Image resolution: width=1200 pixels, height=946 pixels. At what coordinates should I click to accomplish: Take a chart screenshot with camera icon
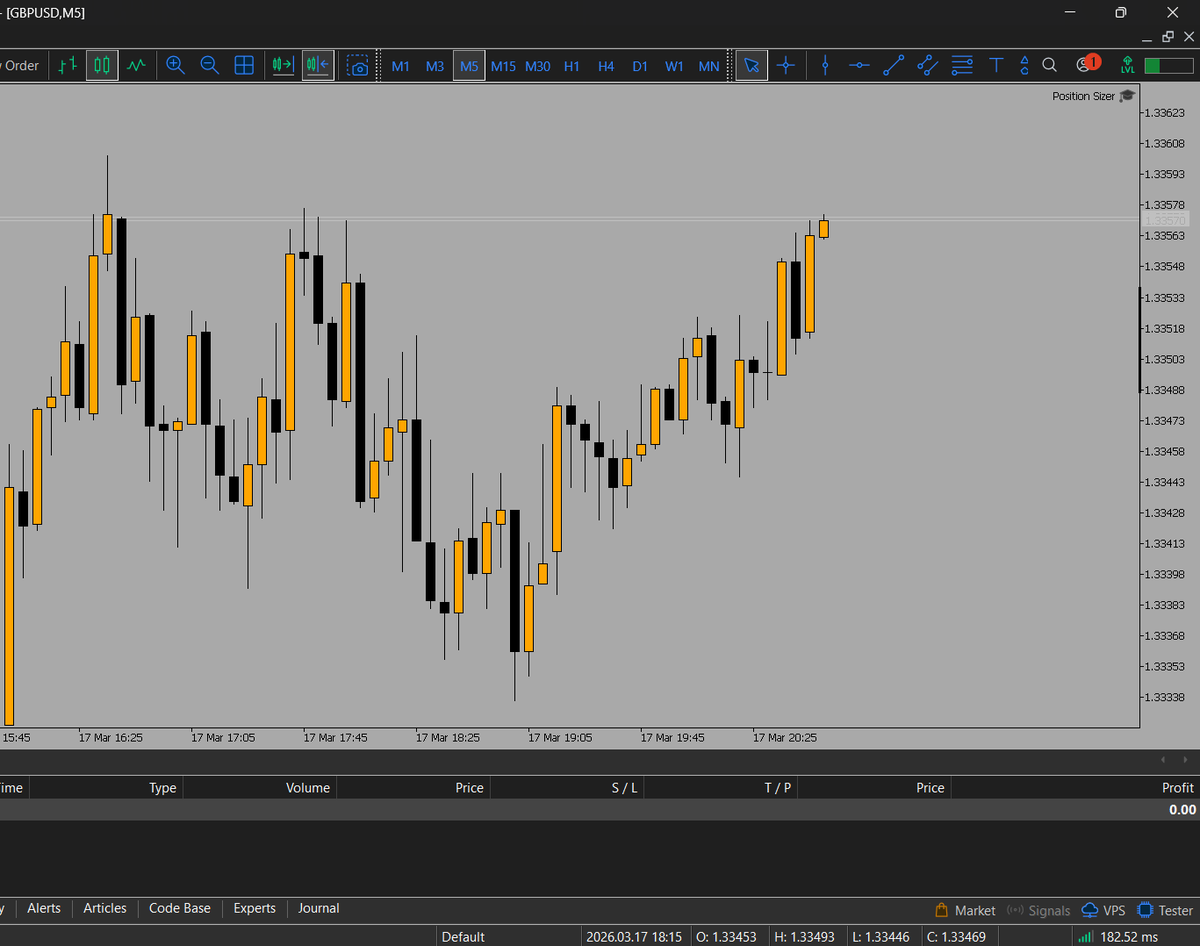click(x=358, y=66)
